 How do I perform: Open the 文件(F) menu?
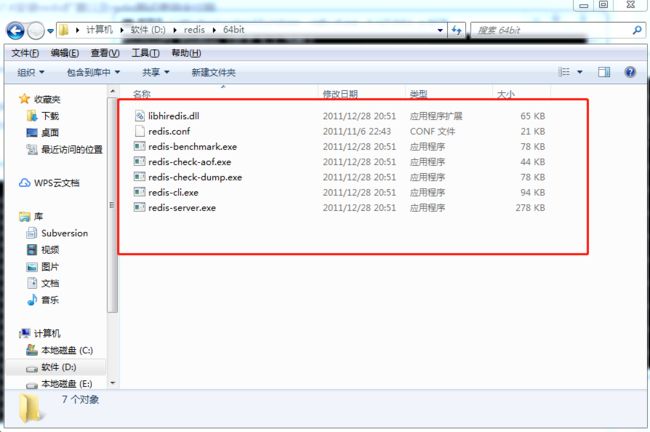click(x=25, y=53)
